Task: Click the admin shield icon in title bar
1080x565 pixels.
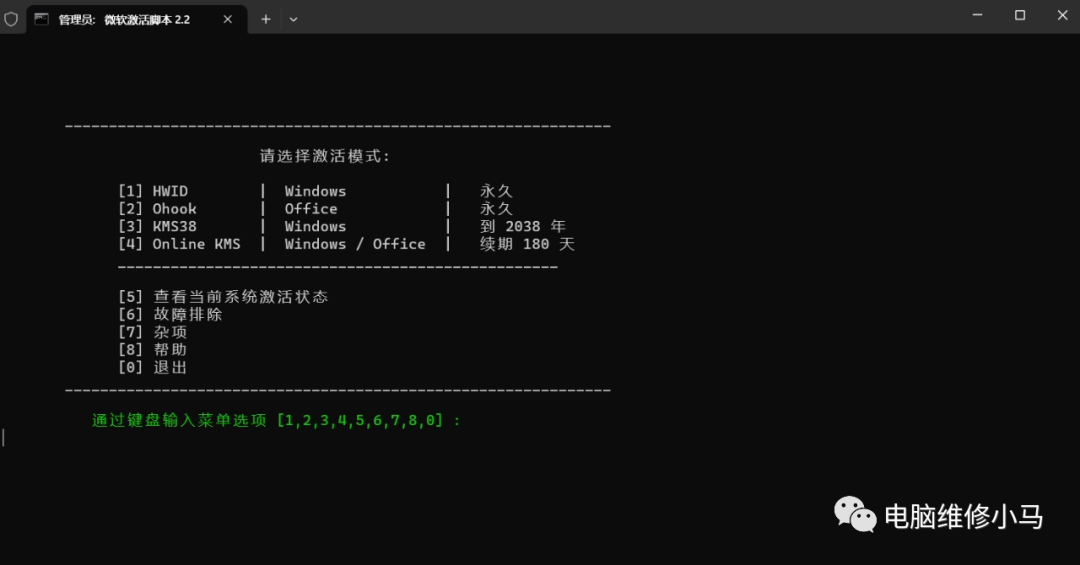Action: click(x=10, y=19)
